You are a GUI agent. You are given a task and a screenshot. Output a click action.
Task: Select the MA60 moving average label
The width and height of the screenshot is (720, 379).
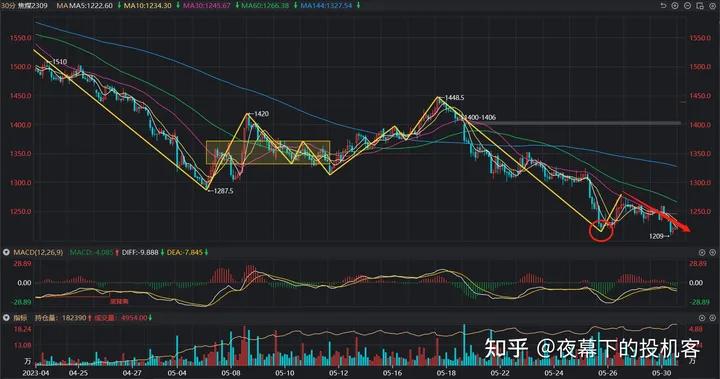point(265,6)
